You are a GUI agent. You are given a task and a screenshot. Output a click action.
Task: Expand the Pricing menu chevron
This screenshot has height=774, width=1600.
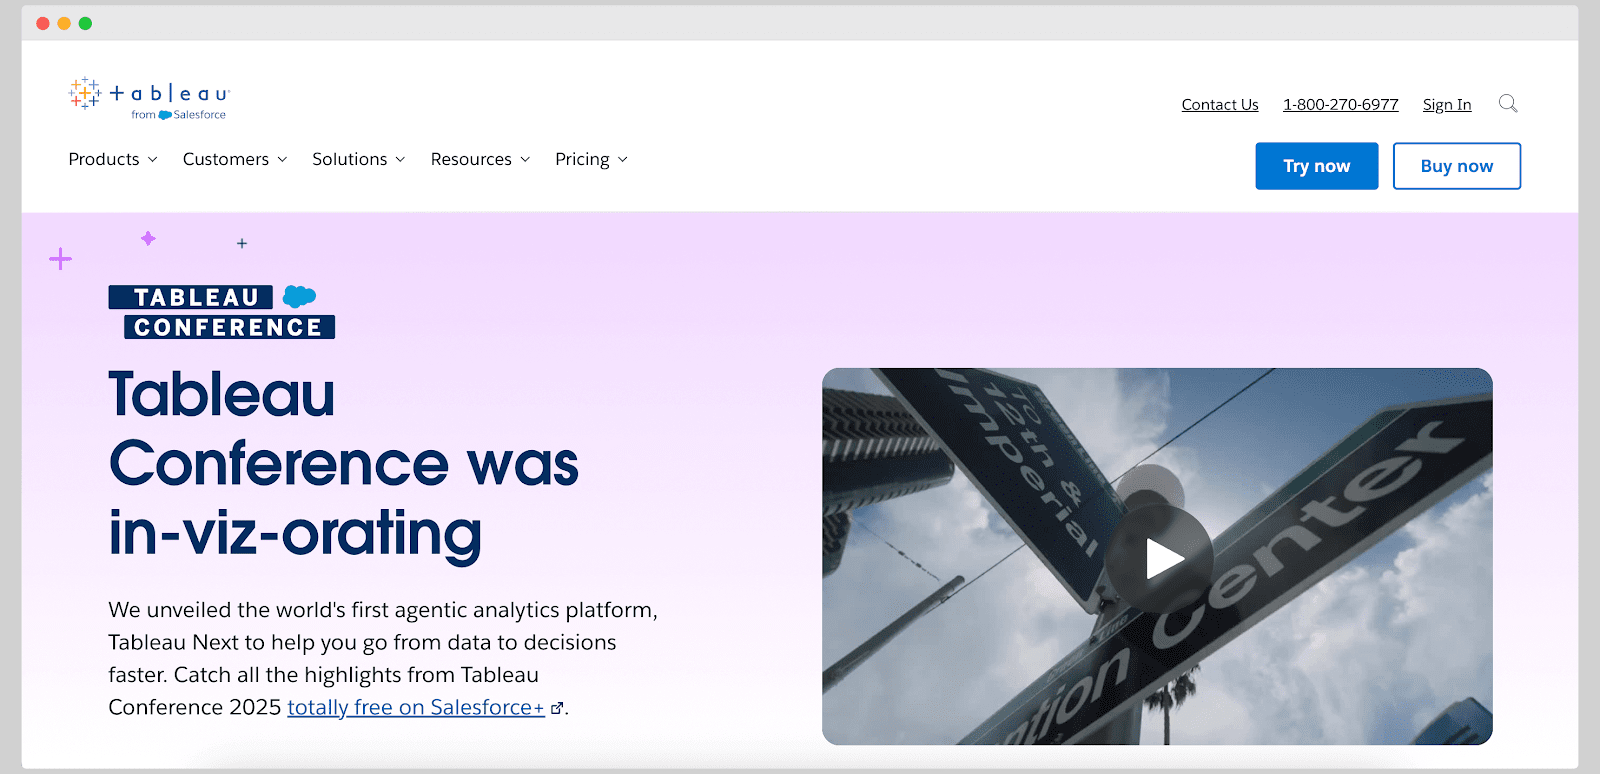(623, 160)
